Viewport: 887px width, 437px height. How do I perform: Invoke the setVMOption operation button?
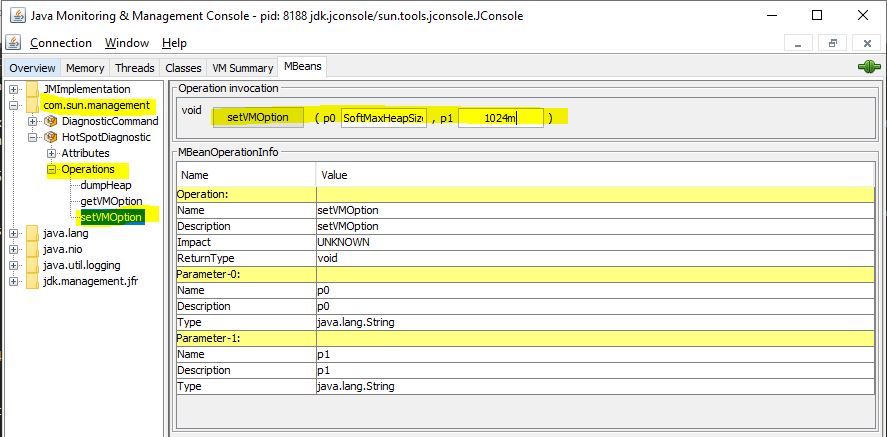click(x=258, y=118)
